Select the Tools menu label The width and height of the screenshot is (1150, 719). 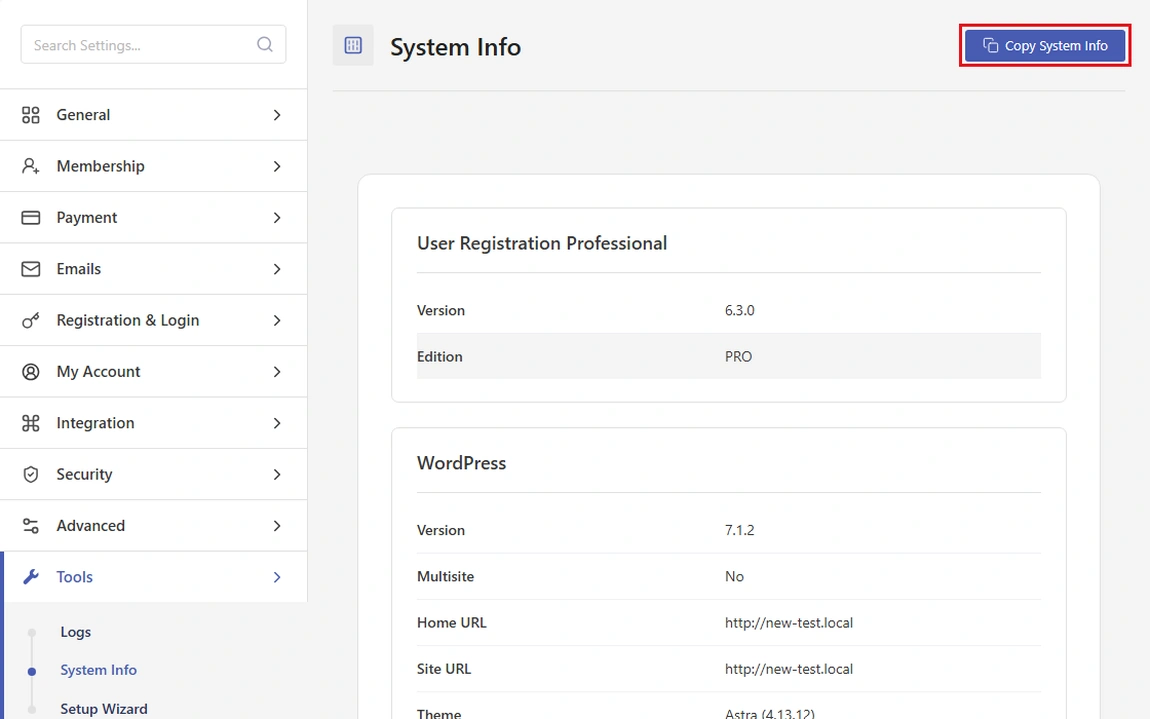75,577
